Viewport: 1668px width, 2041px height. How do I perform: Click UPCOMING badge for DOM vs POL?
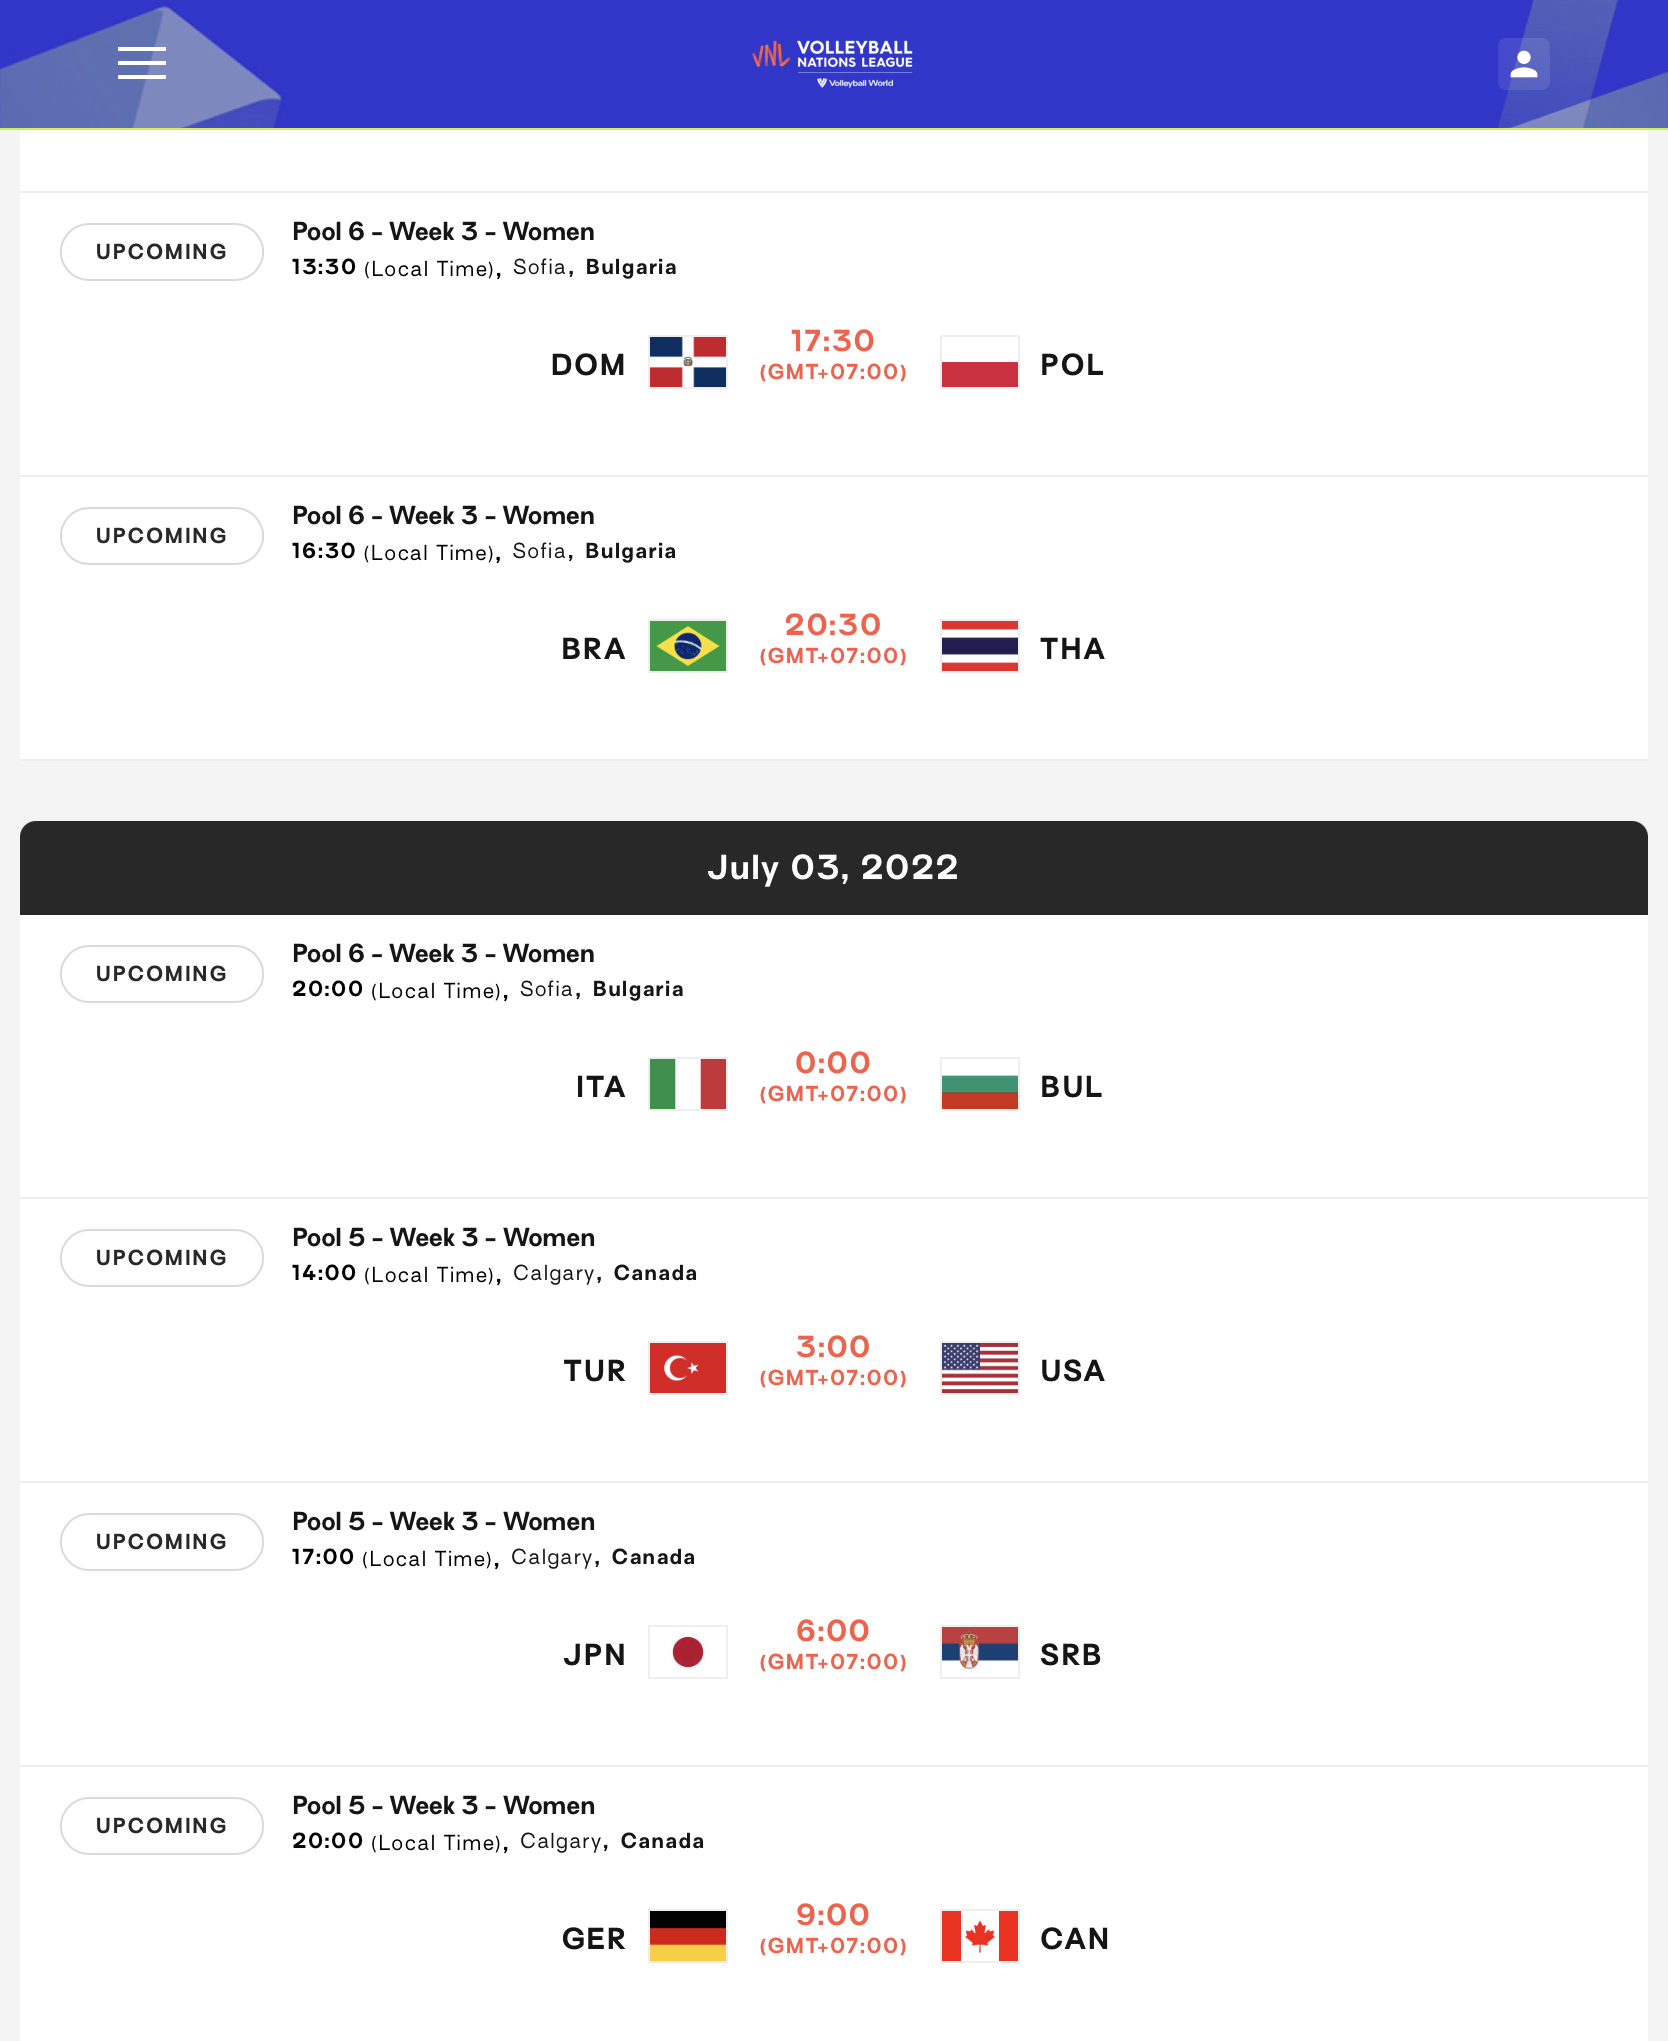162,252
